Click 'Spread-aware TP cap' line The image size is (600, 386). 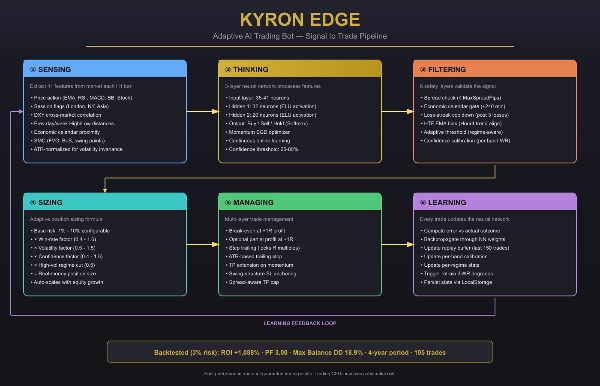point(253,282)
